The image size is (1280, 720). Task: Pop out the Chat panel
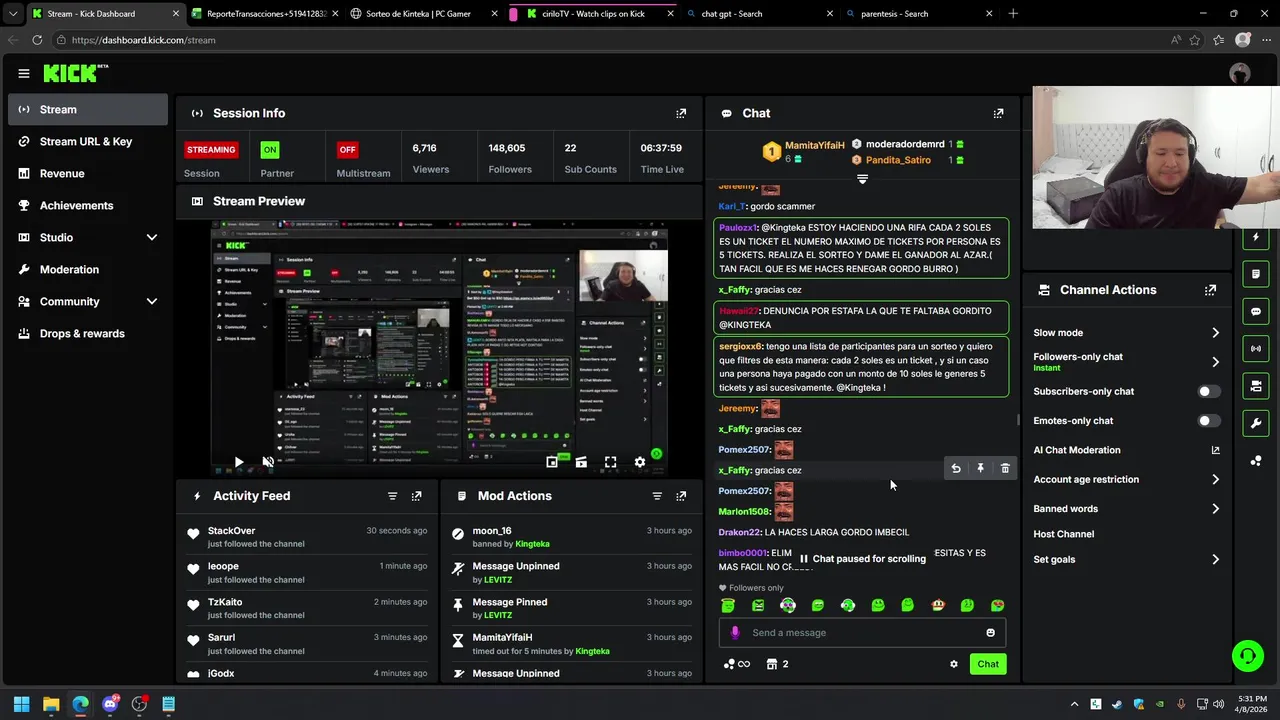click(998, 113)
